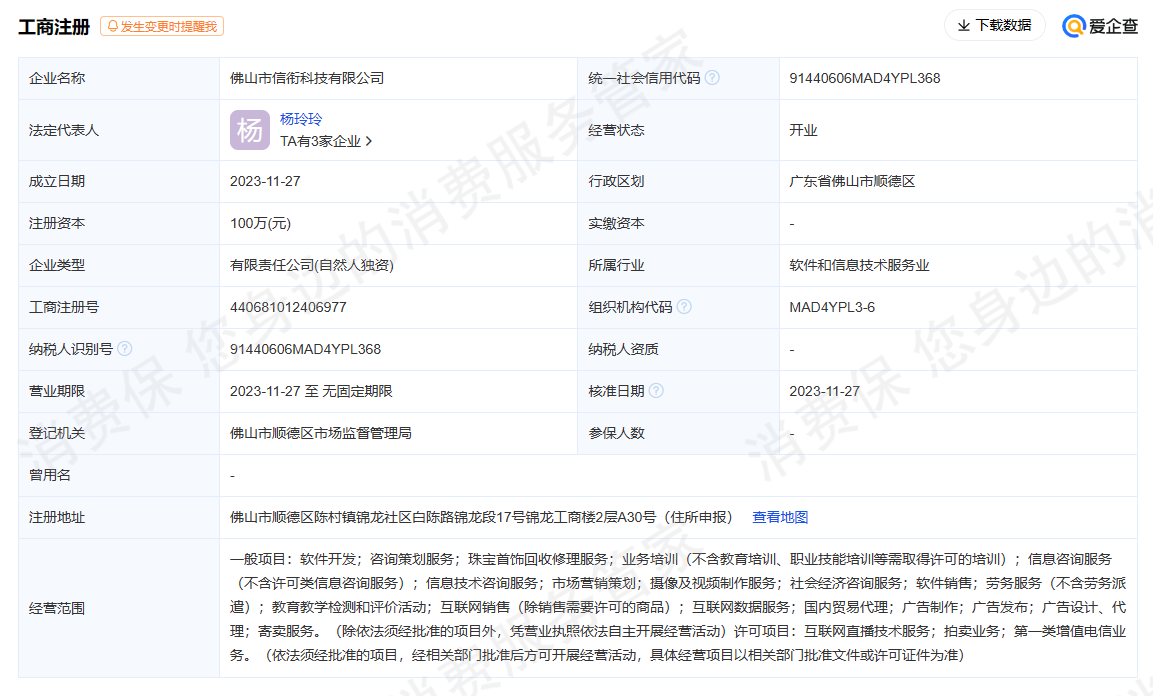
Task: Click the 杨 avatar thumbnail
Action: click(x=249, y=130)
